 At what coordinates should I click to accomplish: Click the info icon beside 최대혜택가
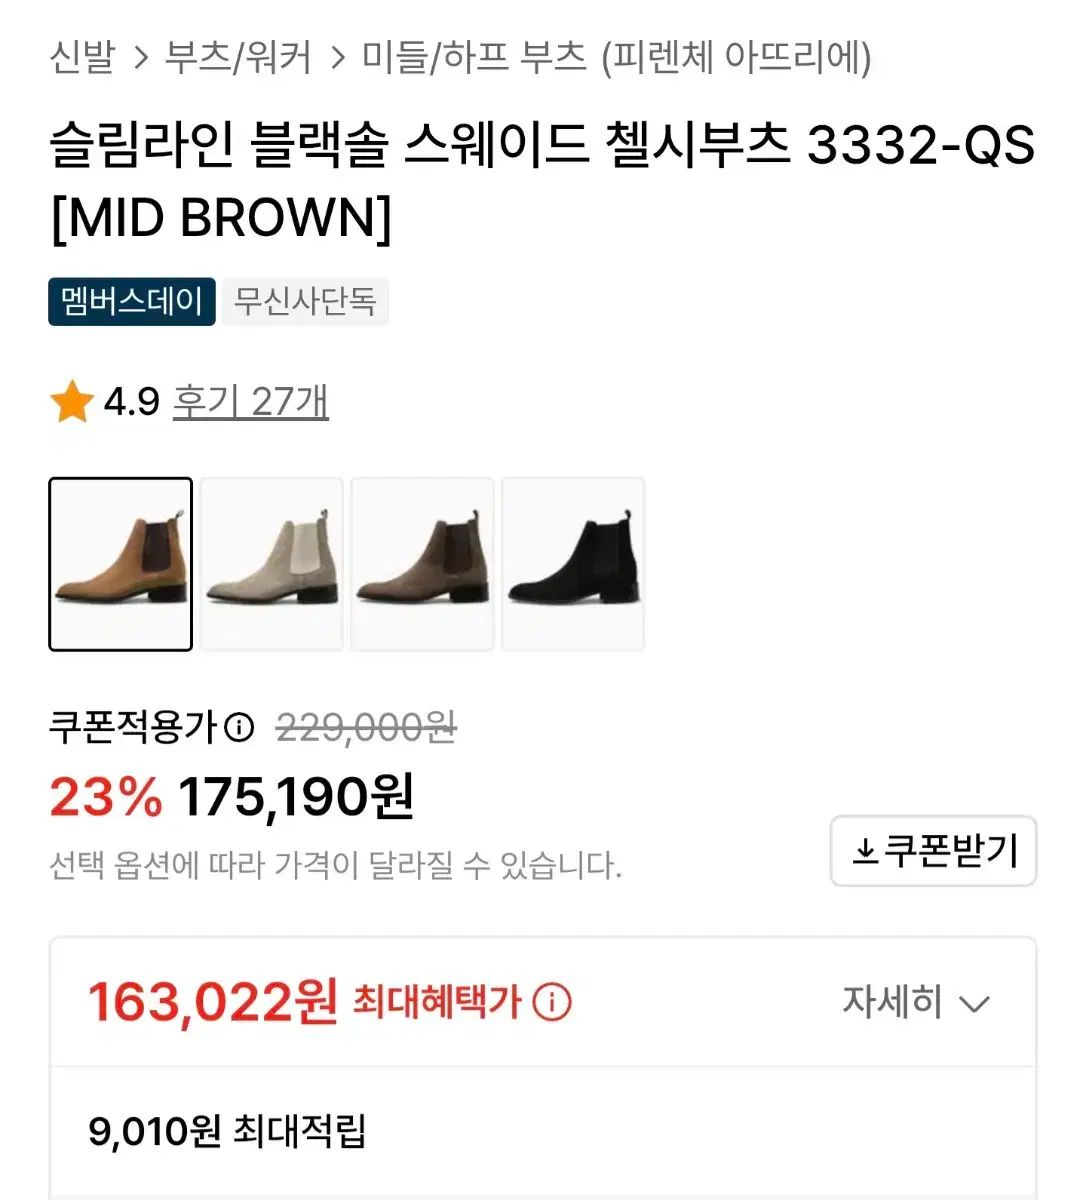pyautogui.click(x=552, y=1001)
